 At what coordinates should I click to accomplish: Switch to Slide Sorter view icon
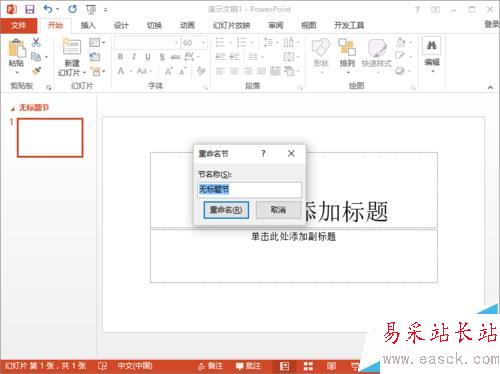point(308,366)
